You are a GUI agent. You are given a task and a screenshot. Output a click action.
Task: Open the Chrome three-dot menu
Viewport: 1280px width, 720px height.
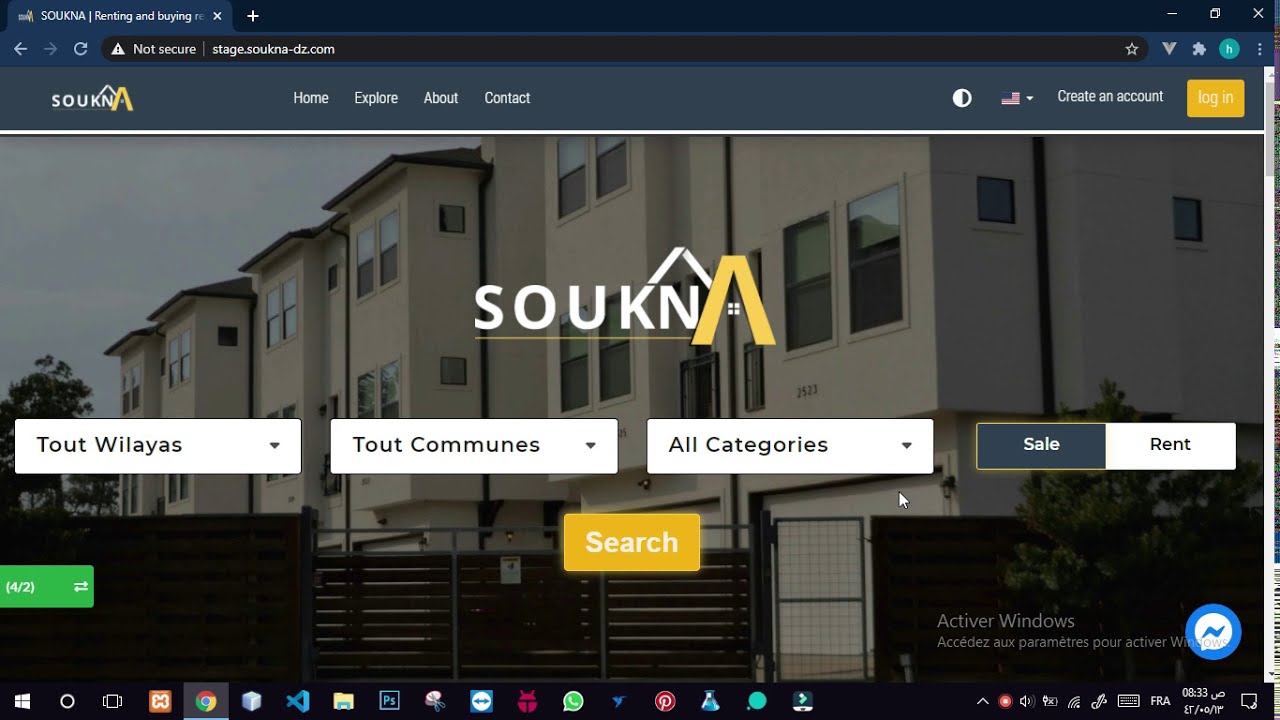click(x=1259, y=48)
